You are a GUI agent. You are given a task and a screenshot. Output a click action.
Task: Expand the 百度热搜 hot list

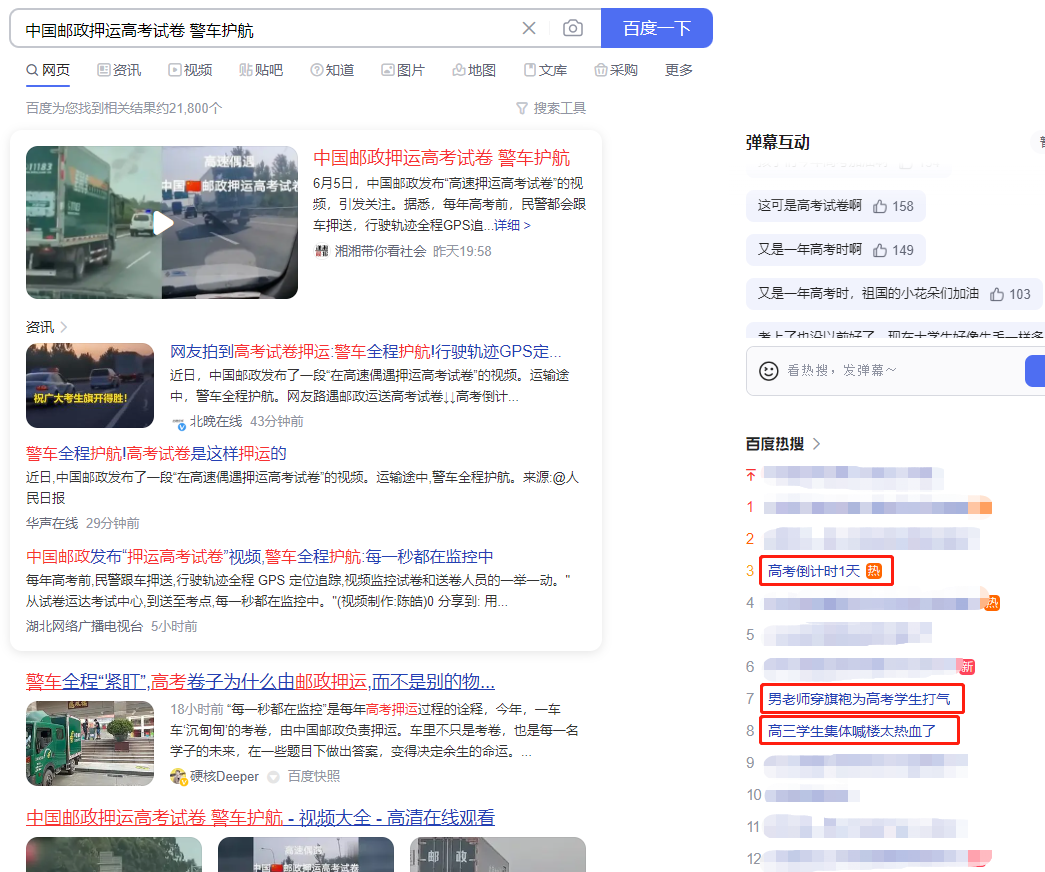pyautogui.click(x=817, y=444)
